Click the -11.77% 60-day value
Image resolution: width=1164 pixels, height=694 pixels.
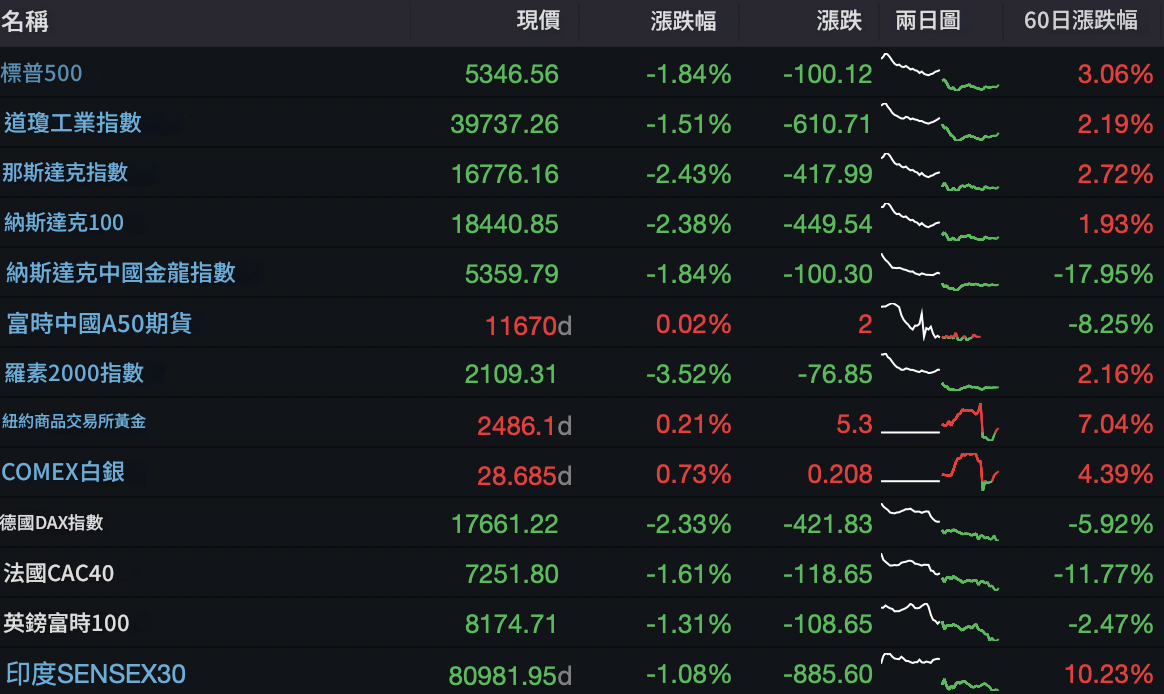[x=1104, y=574]
